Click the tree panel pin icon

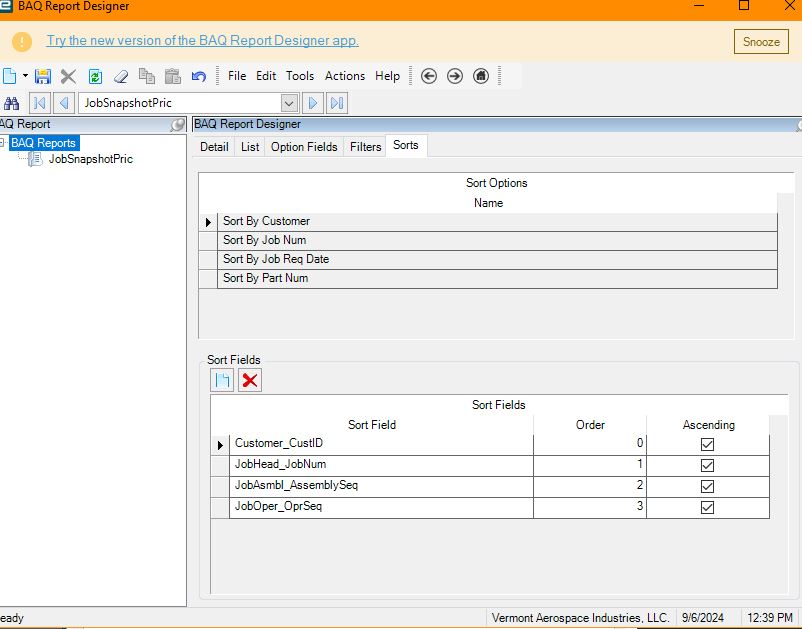[177, 124]
